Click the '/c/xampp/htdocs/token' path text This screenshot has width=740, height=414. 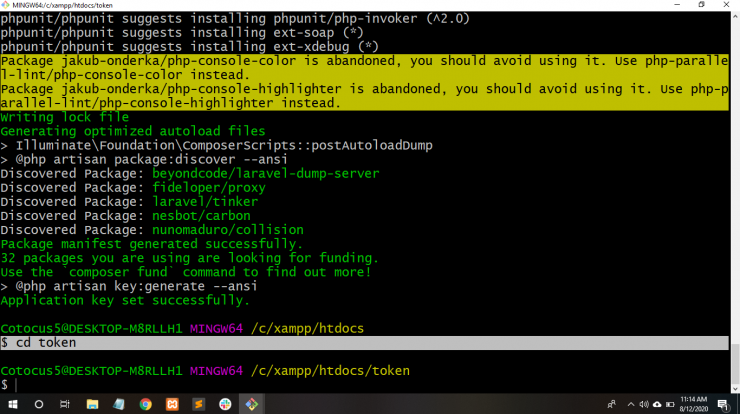click(330, 371)
